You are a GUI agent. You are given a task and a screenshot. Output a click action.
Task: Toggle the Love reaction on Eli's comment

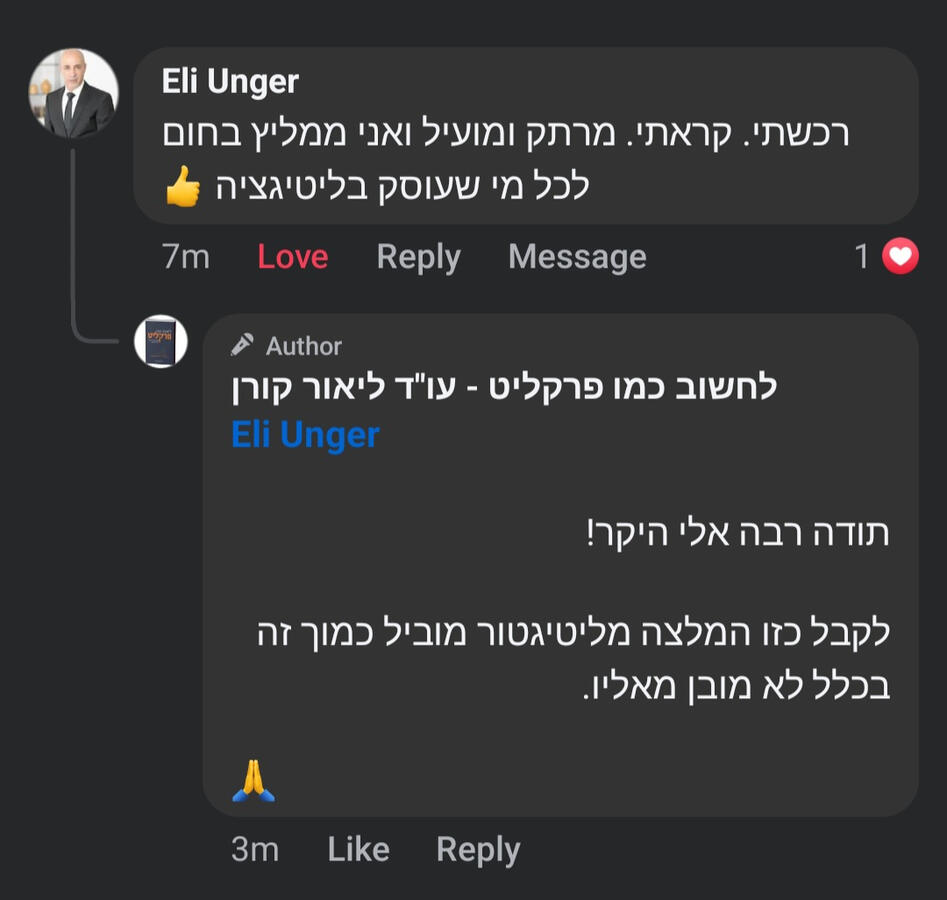pyautogui.click(x=292, y=257)
